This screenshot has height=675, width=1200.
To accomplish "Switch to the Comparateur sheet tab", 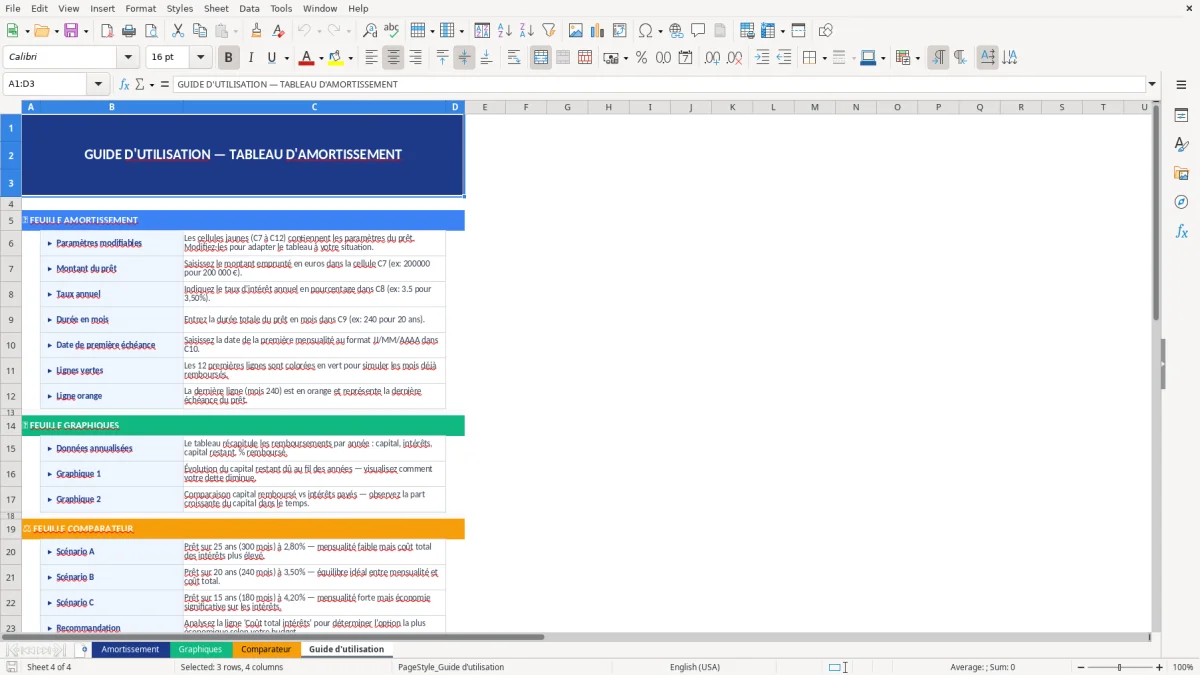I will [266, 648].
